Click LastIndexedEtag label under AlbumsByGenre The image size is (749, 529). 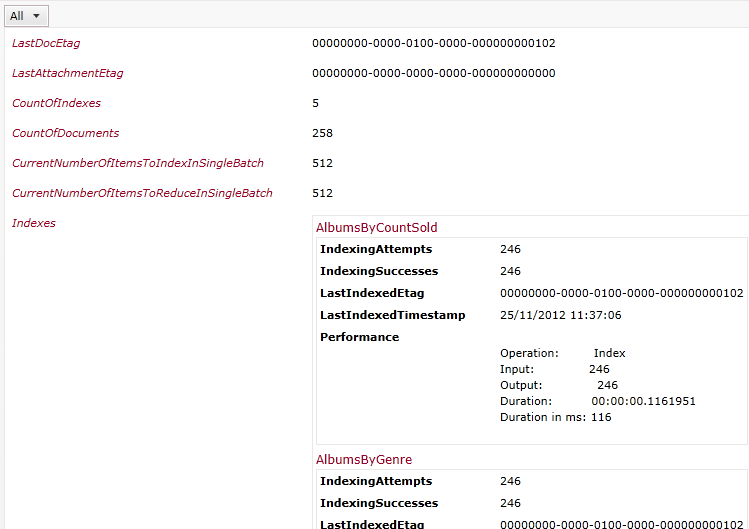(372, 524)
